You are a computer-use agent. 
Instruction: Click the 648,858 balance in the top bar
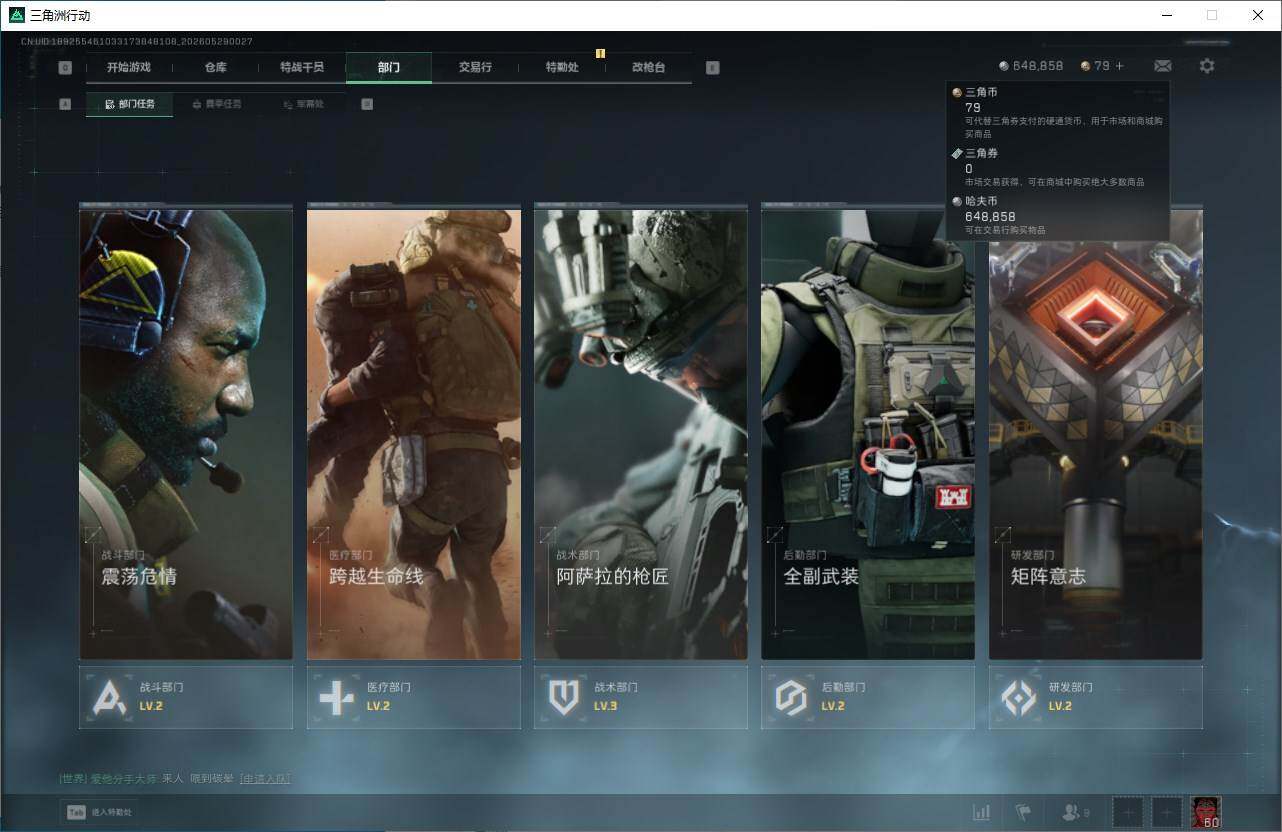(1038, 66)
